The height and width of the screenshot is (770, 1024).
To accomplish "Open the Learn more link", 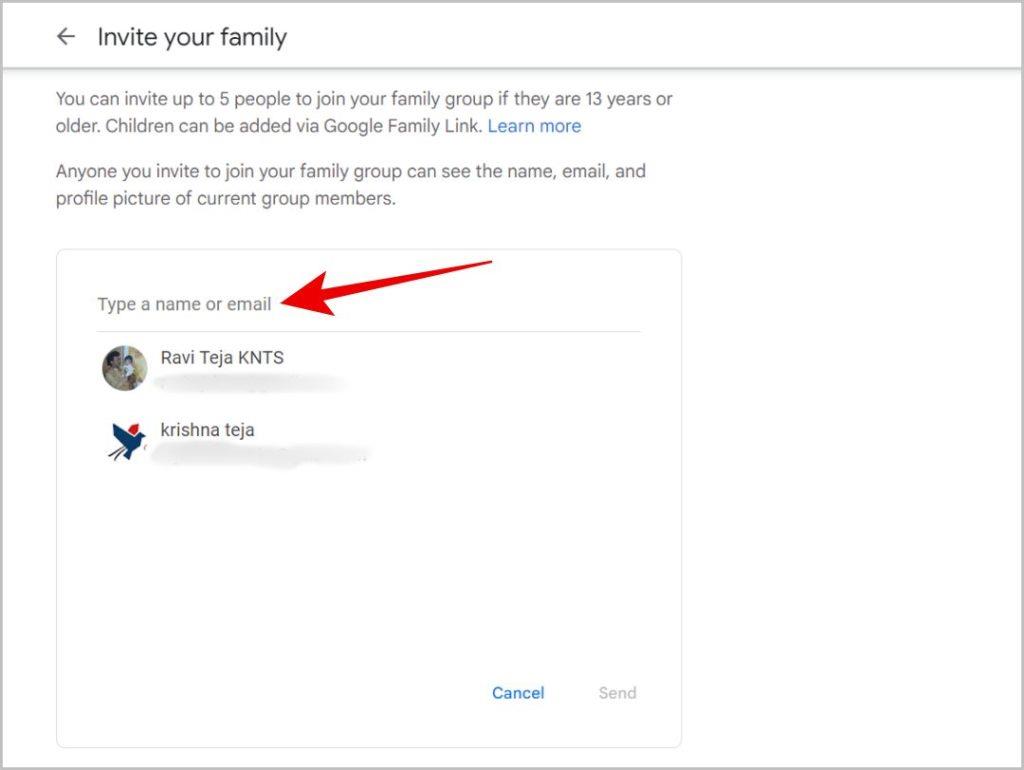I will [x=534, y=126].
